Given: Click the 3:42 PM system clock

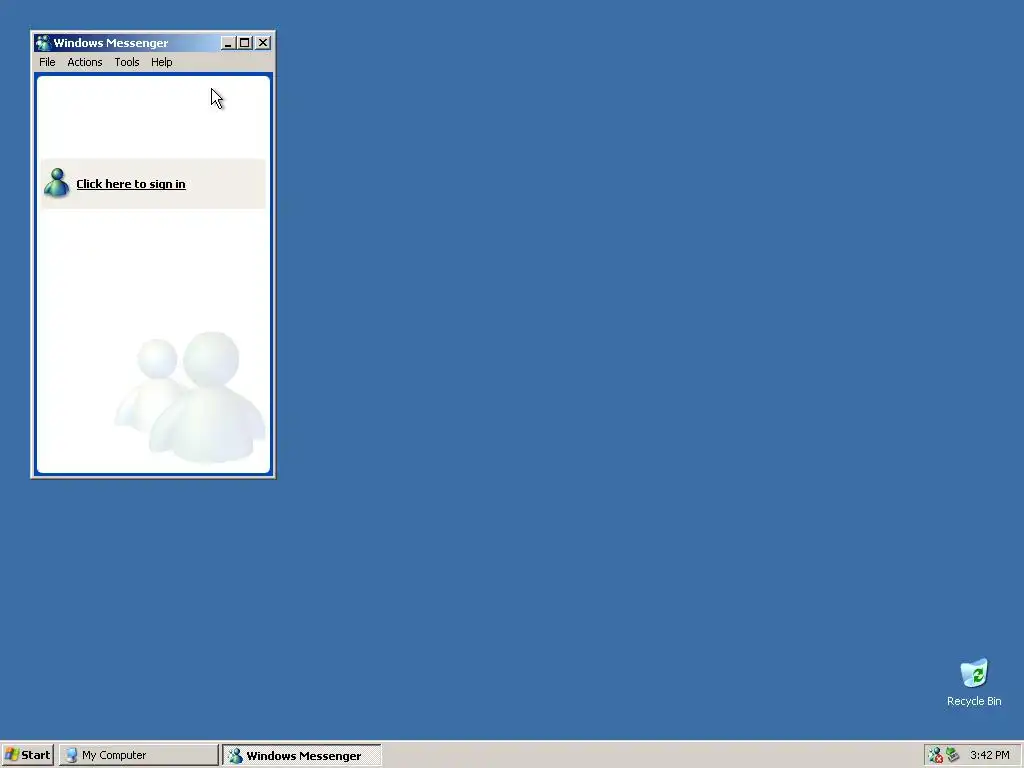Looking at the screenshot, I should click(x=989, y=755).
